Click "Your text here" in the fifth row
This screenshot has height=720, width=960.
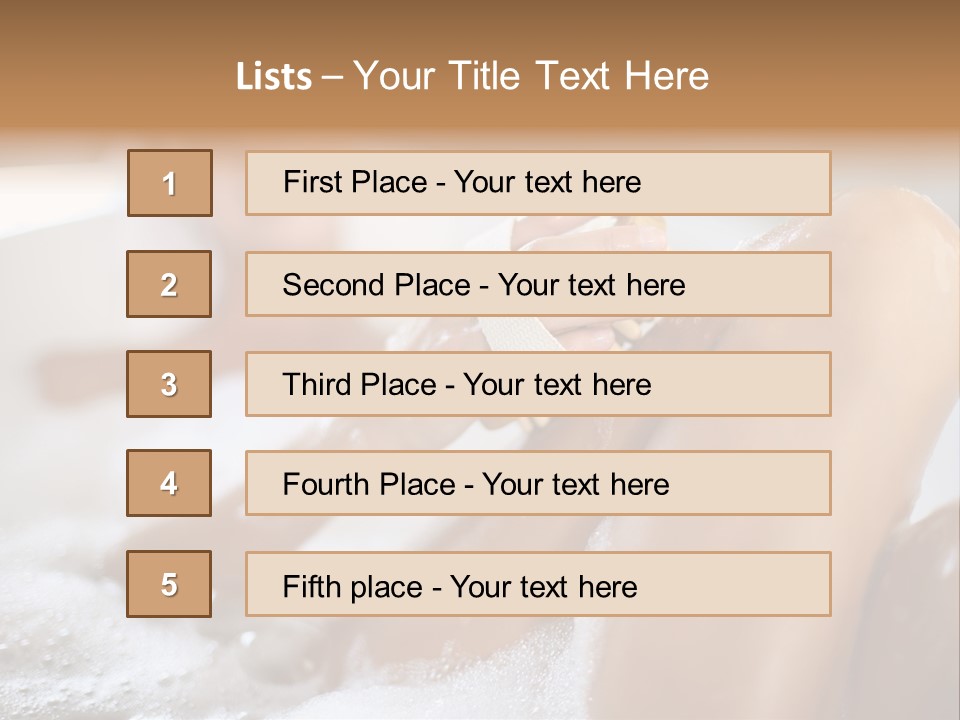tap(543, 586)
